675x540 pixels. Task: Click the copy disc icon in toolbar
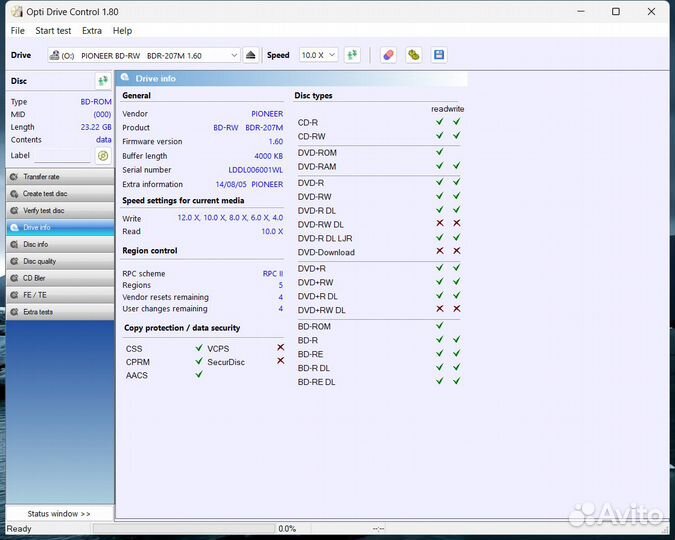point(414,55)
